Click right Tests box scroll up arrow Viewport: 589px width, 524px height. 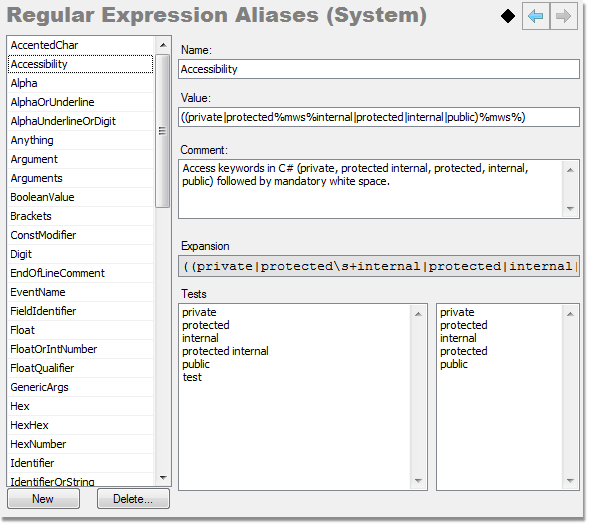tap(570, 314)
